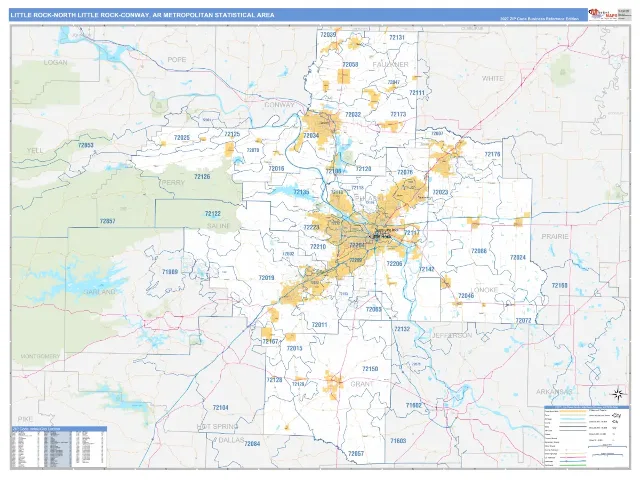Click ZIP code 72065 label
The width and height of the screenshot is (640, 480).
[x=373, y=309]
